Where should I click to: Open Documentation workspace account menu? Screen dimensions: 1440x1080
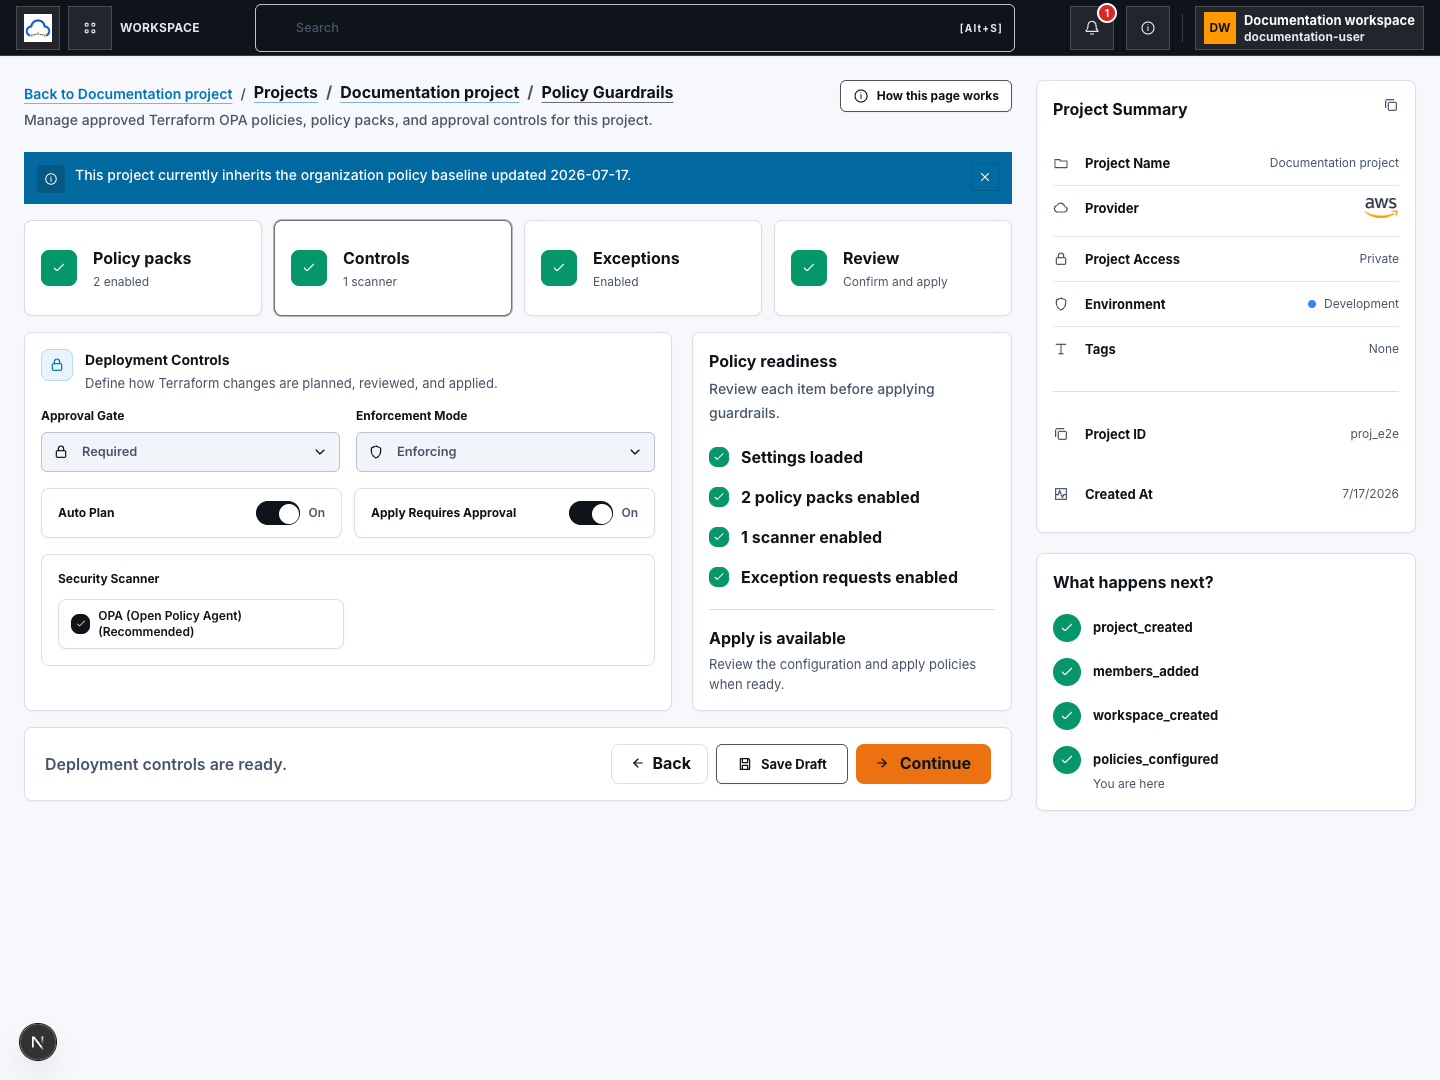pos(1309,28)
